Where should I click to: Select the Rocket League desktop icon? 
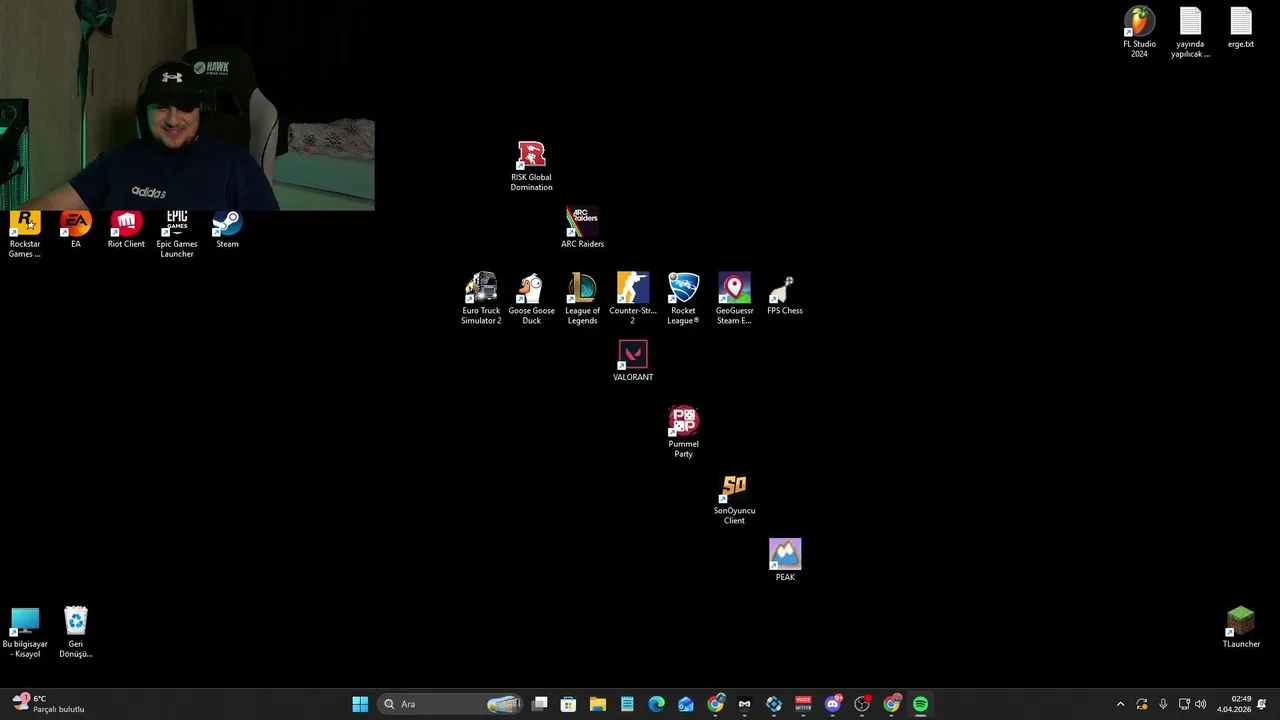point(683,299)
